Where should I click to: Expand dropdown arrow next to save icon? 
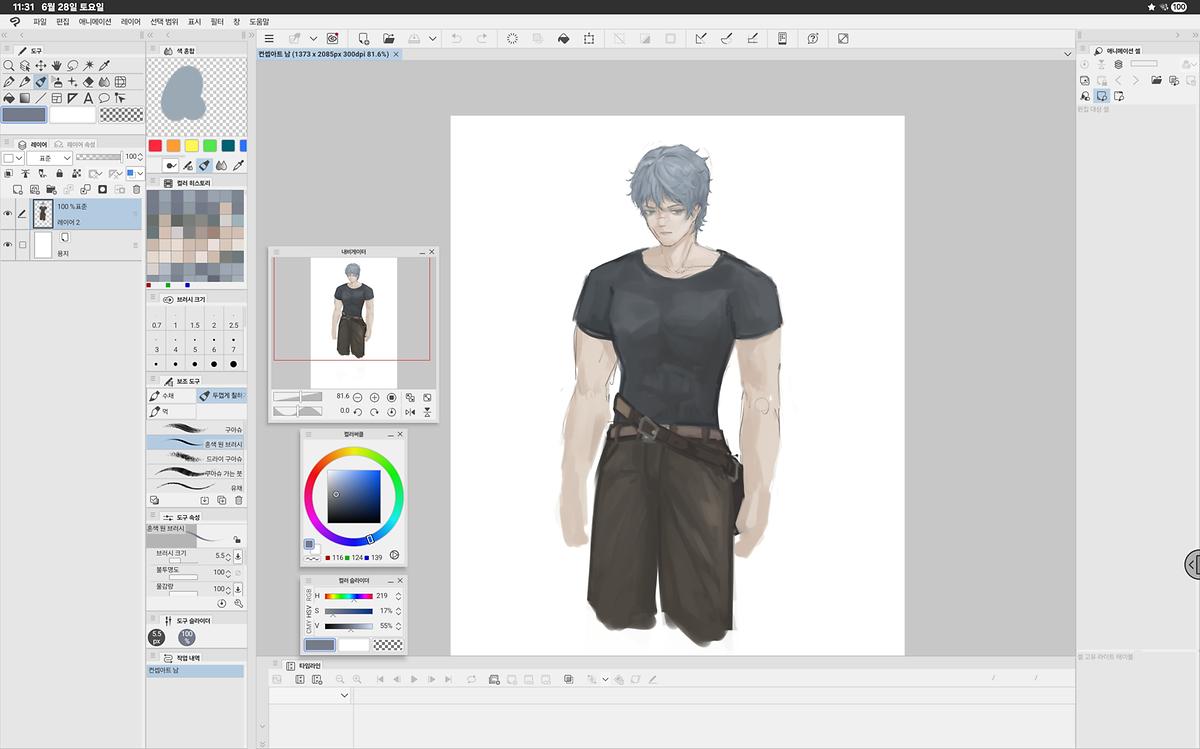coord(433,38)
